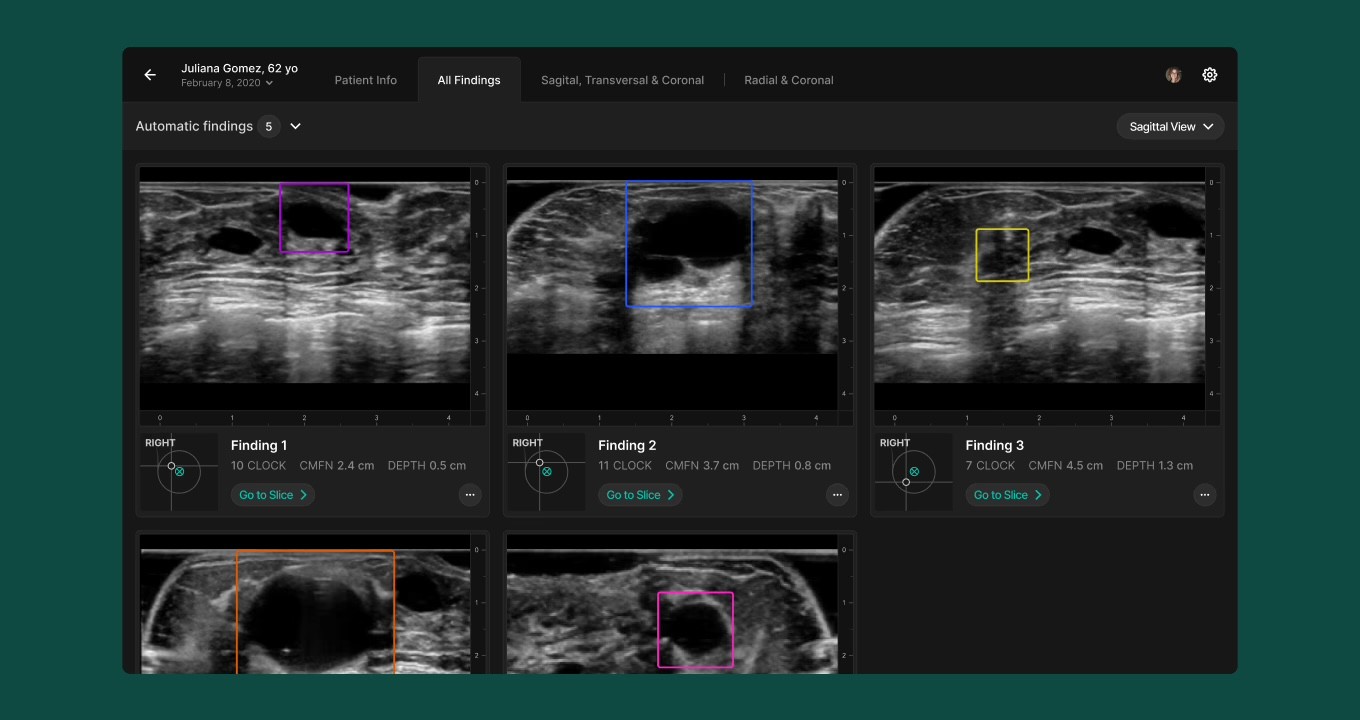Click the 7 CLOCK value
Screen dimensions: 1360x720
pyautogui.click(x=990, y=466)
